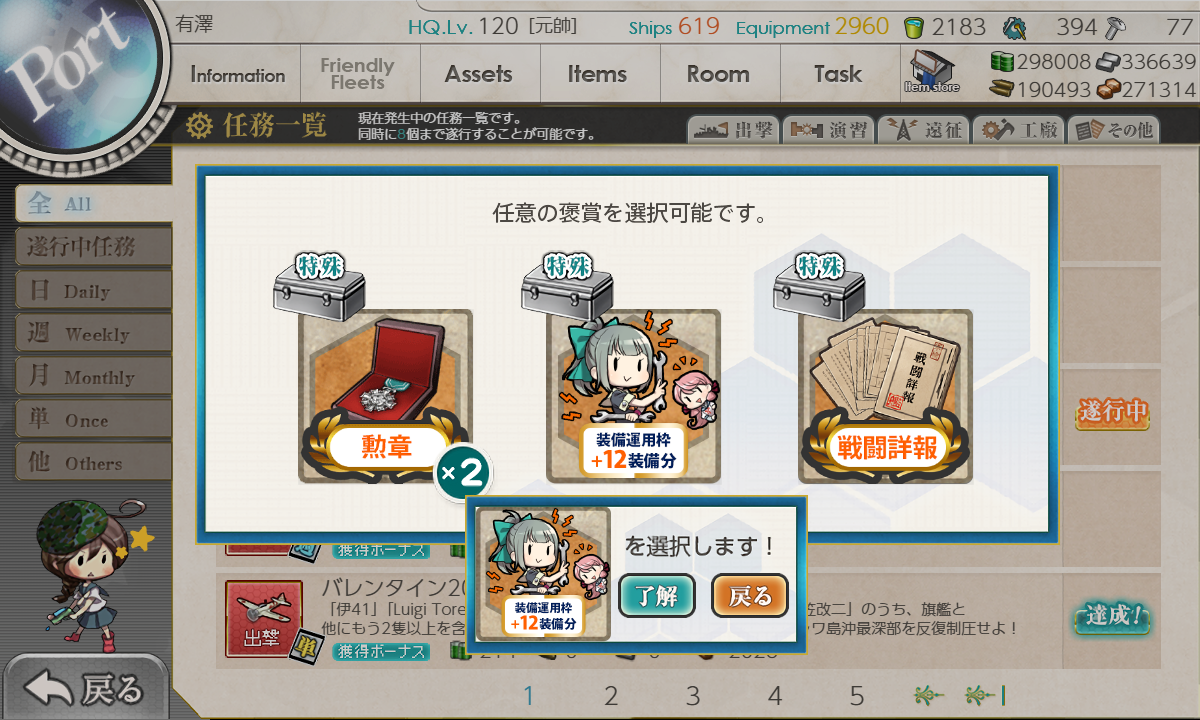Viewport: 1200px width, 720px height.
Task: Open the Items menu
Action: 597,74
